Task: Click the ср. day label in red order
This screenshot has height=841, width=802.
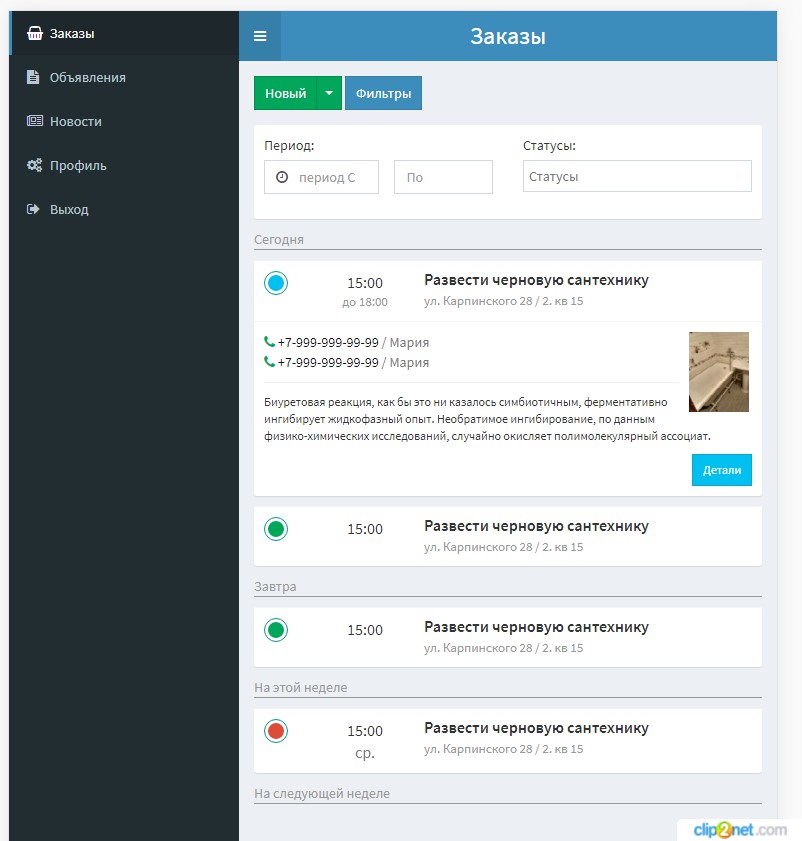Action: tap(365, 753)
